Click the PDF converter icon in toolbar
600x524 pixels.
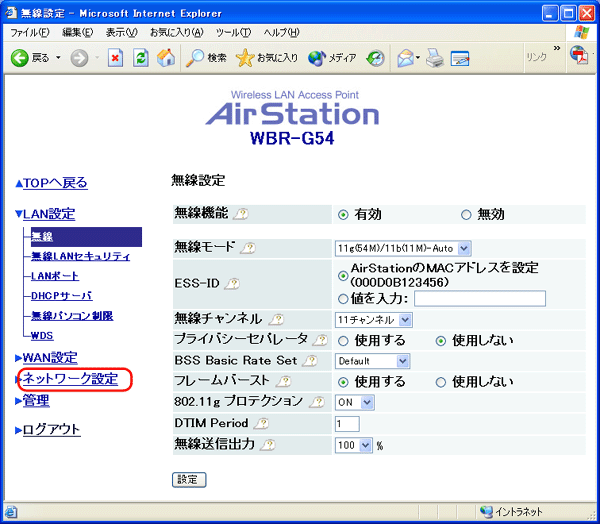pos(580,55)
